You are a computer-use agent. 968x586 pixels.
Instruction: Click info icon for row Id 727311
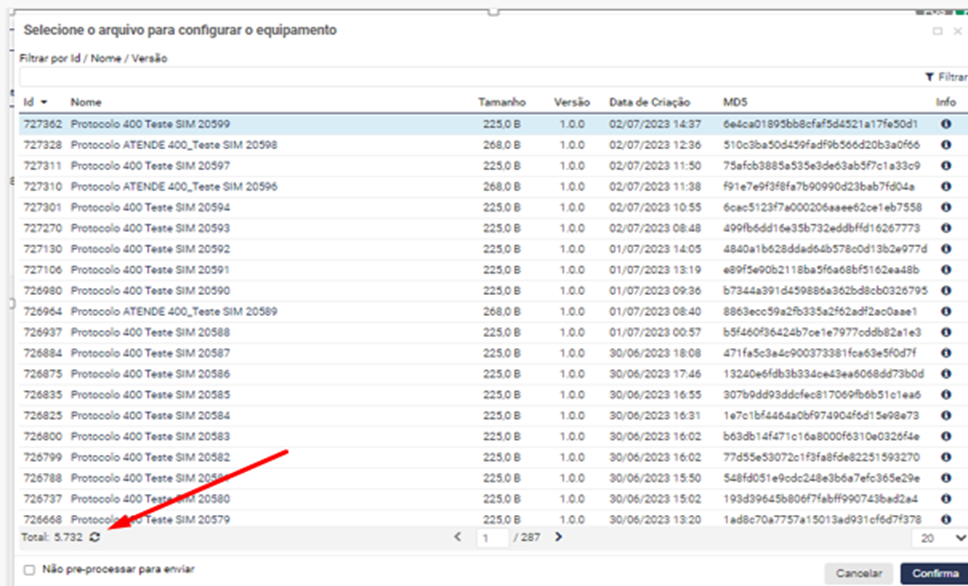(x=945, y=166)
